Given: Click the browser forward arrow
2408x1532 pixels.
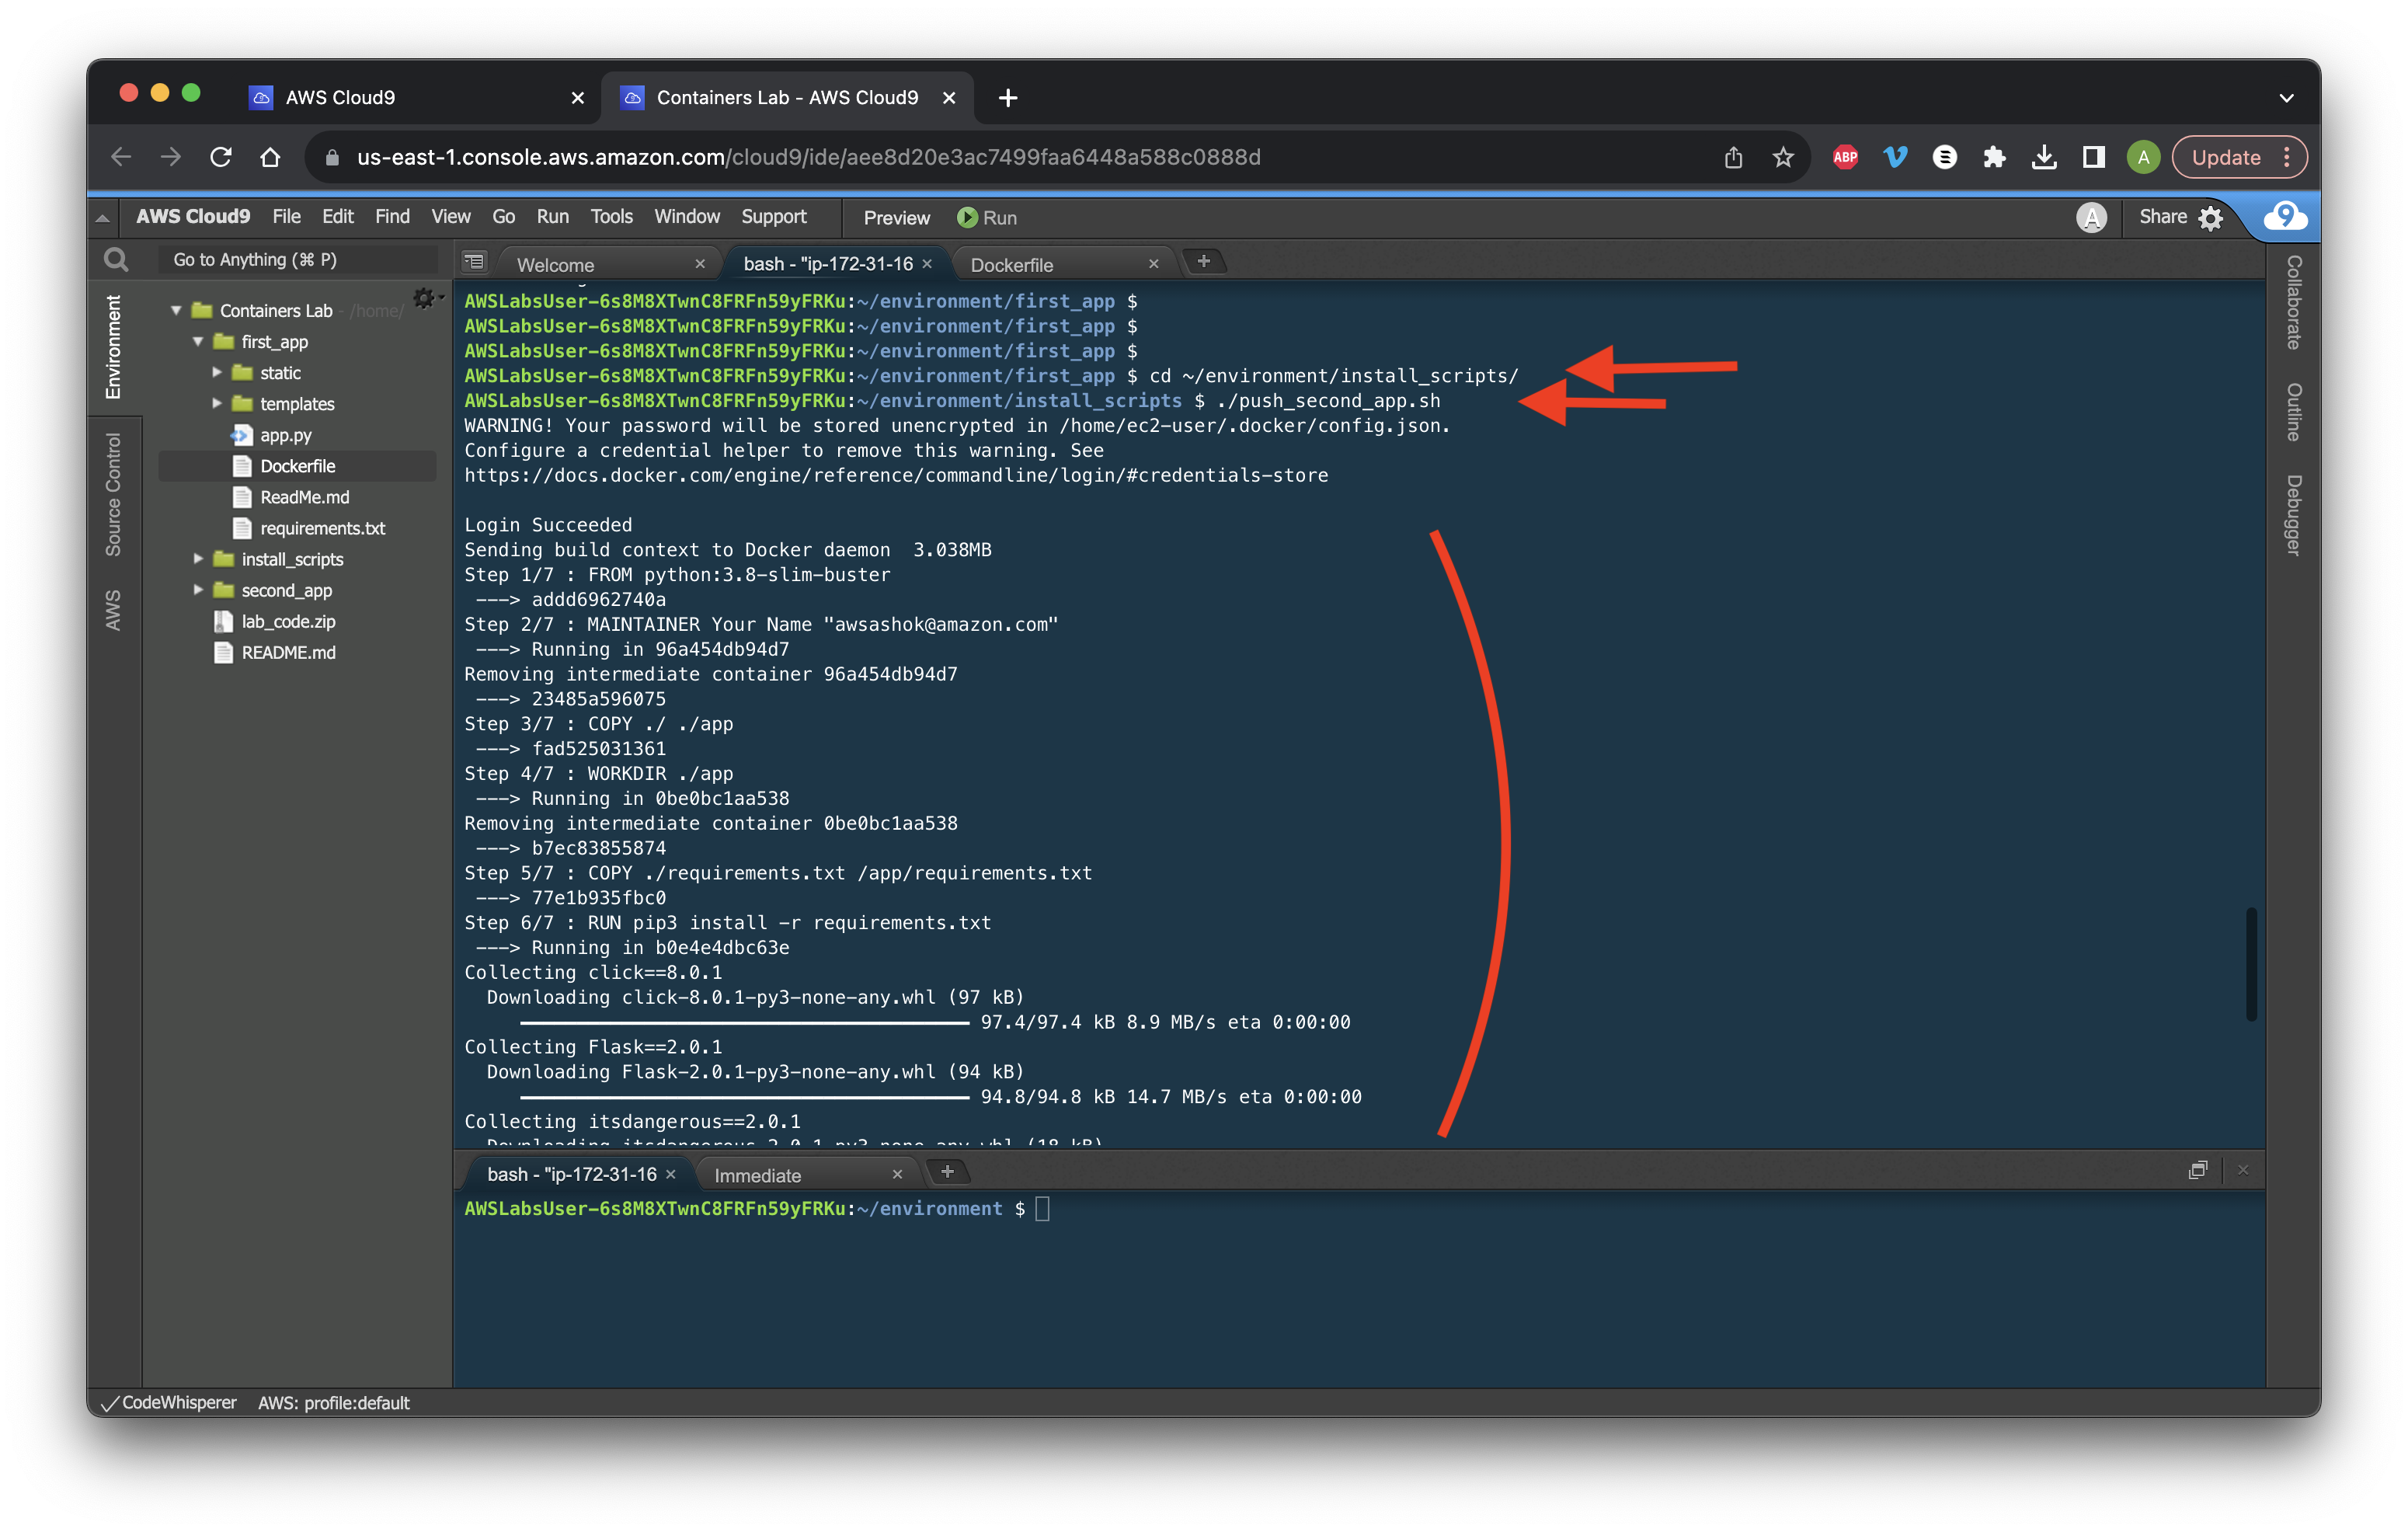Looking at the screenshot, I should tap(171, 157).
